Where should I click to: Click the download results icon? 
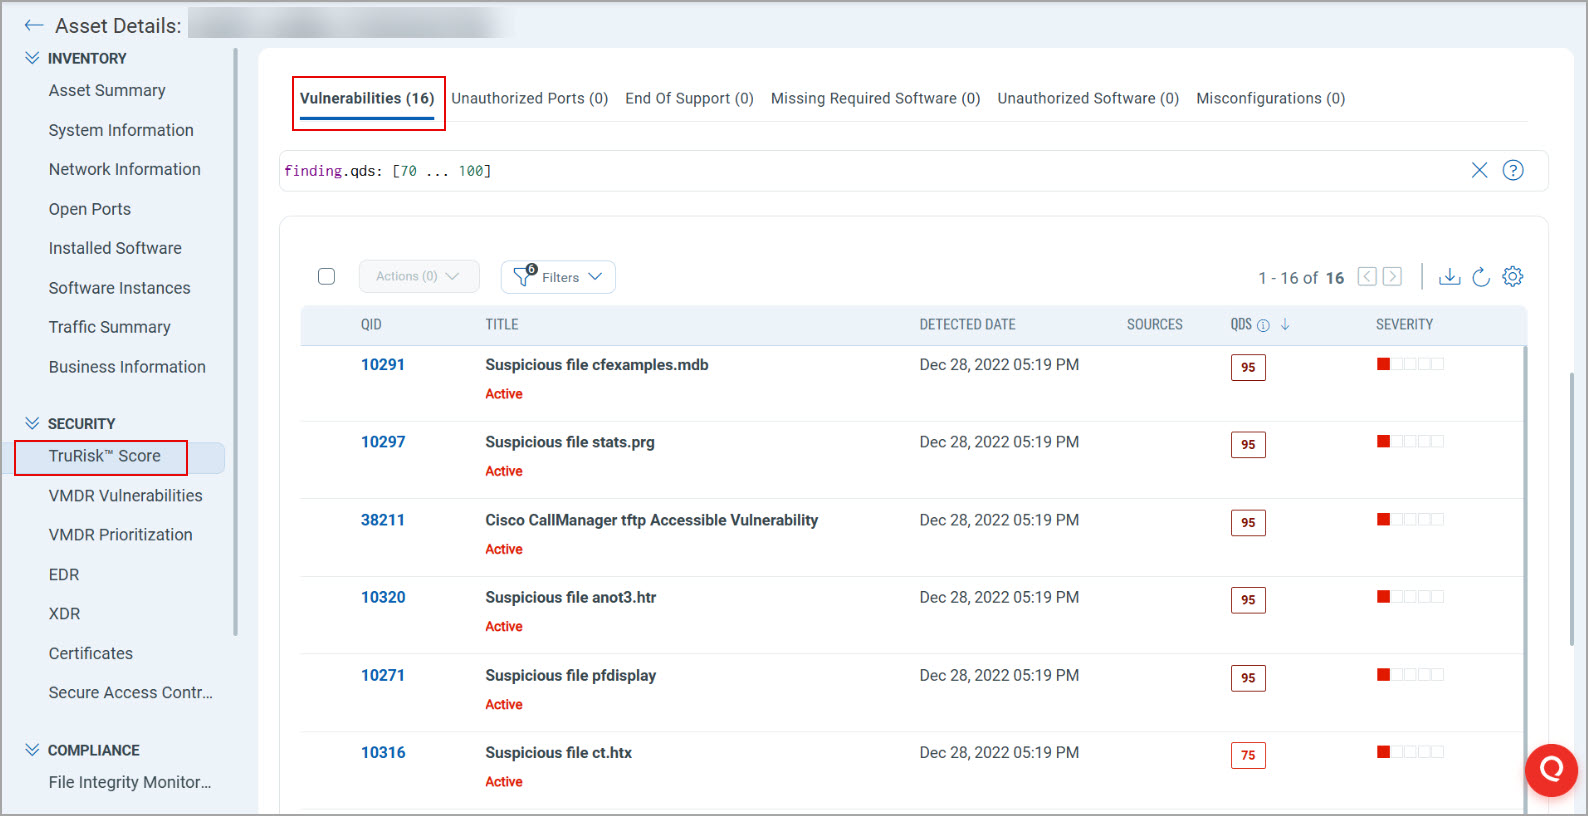point(1449,277)
